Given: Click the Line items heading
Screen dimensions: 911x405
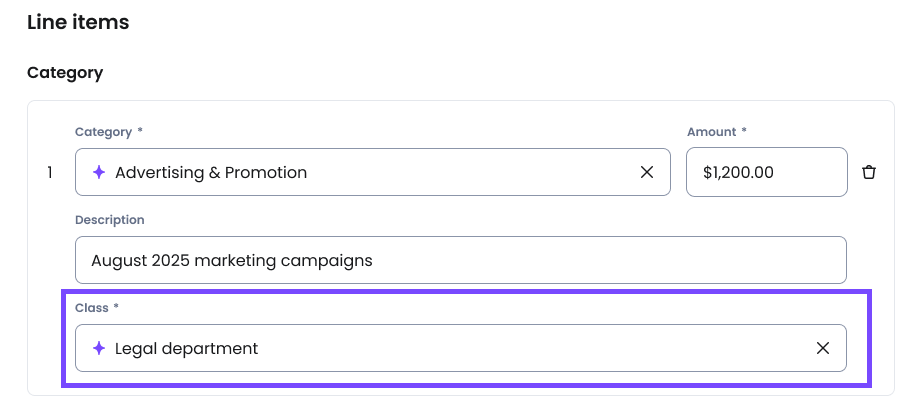Looking at the screenshot, I should click(78, 21).
